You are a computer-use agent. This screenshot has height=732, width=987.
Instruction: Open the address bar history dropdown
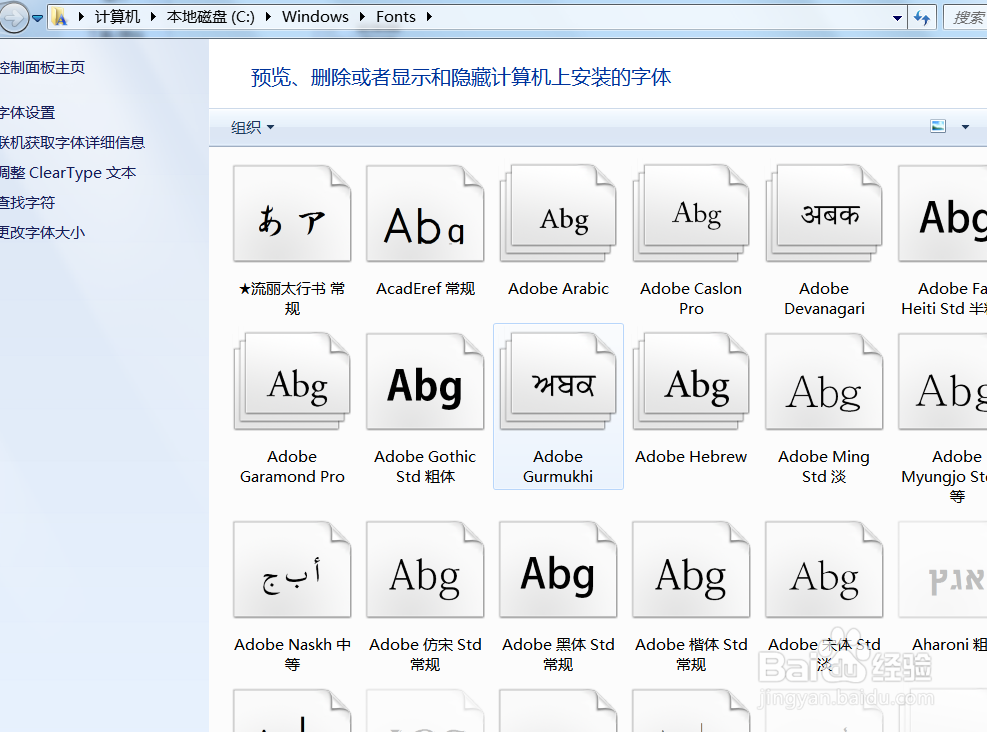point(898,18)
